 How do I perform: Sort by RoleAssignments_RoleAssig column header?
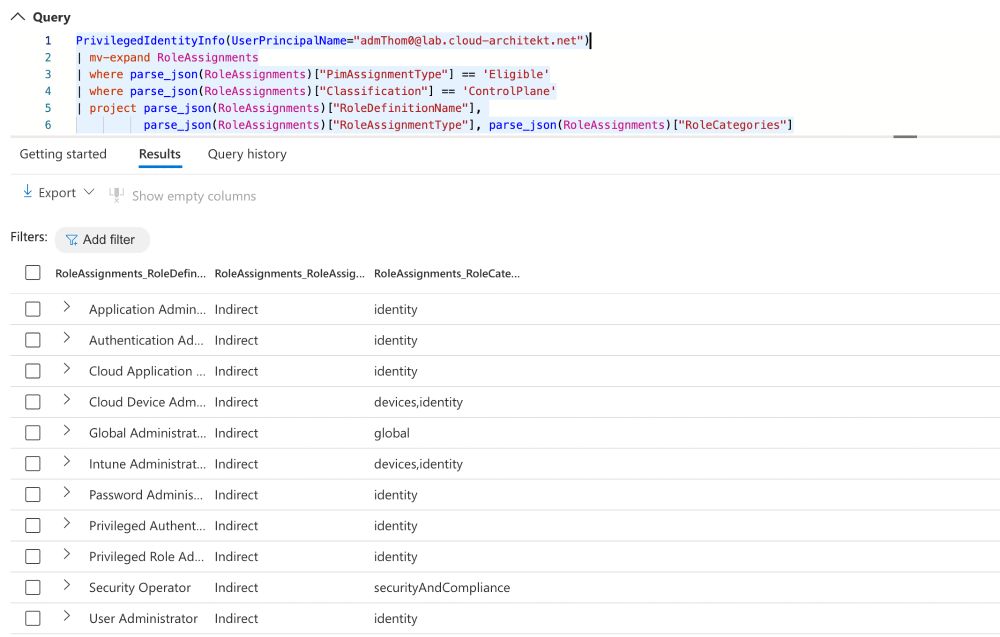click(290, 274)
